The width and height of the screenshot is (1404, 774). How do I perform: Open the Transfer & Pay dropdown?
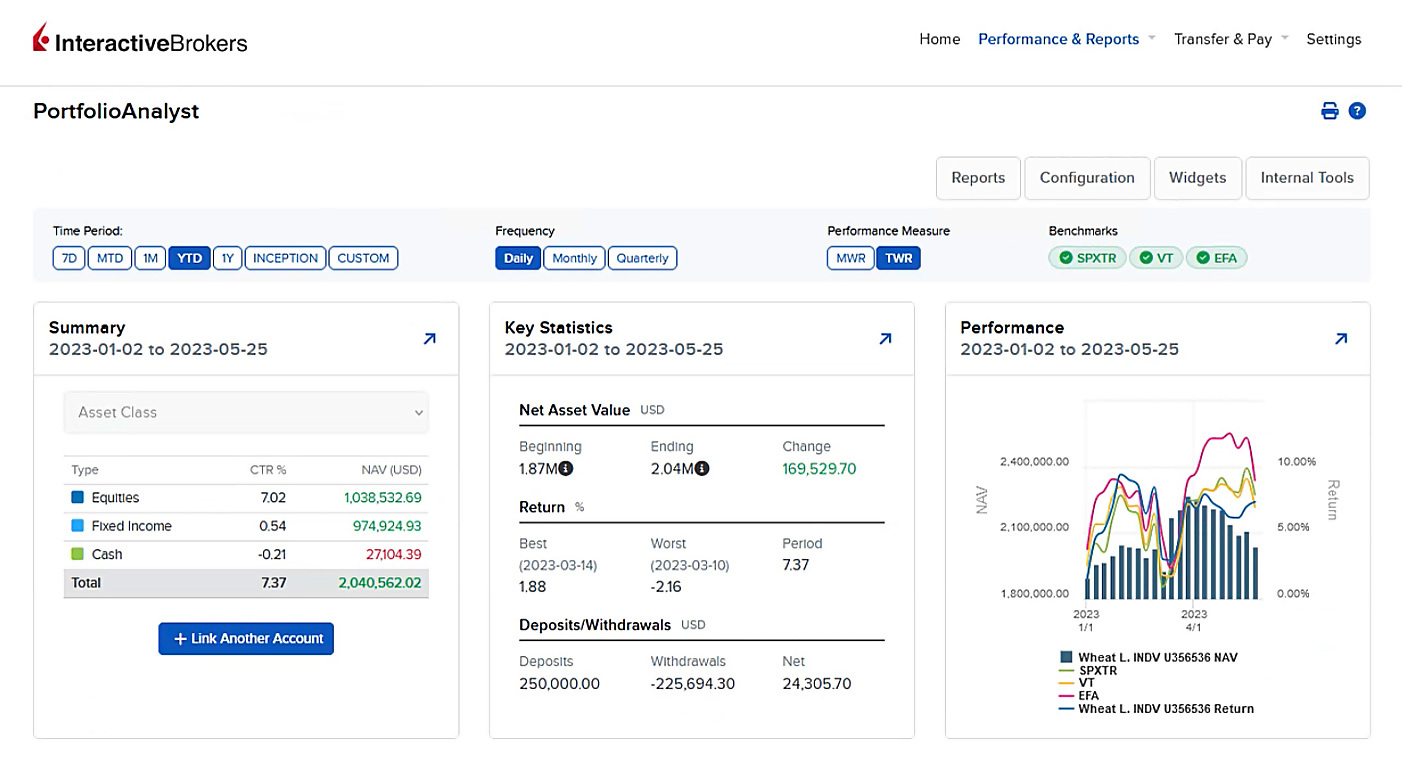pyautogui.click(x=1224, y=39)
